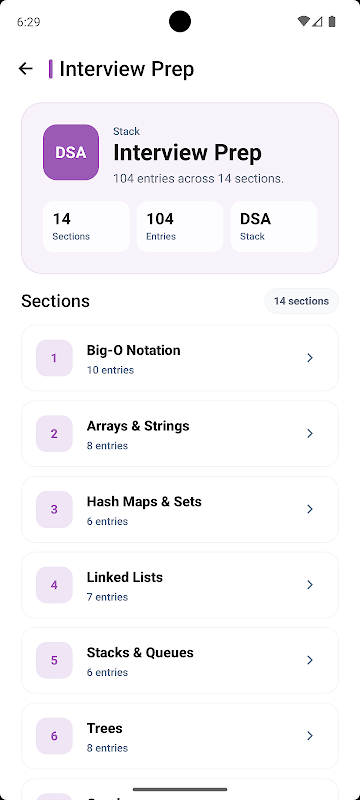Image resolution: width=360 pixels, height=800 pixels.
Task: Tap the battery status icon
Action: (332, 21)
